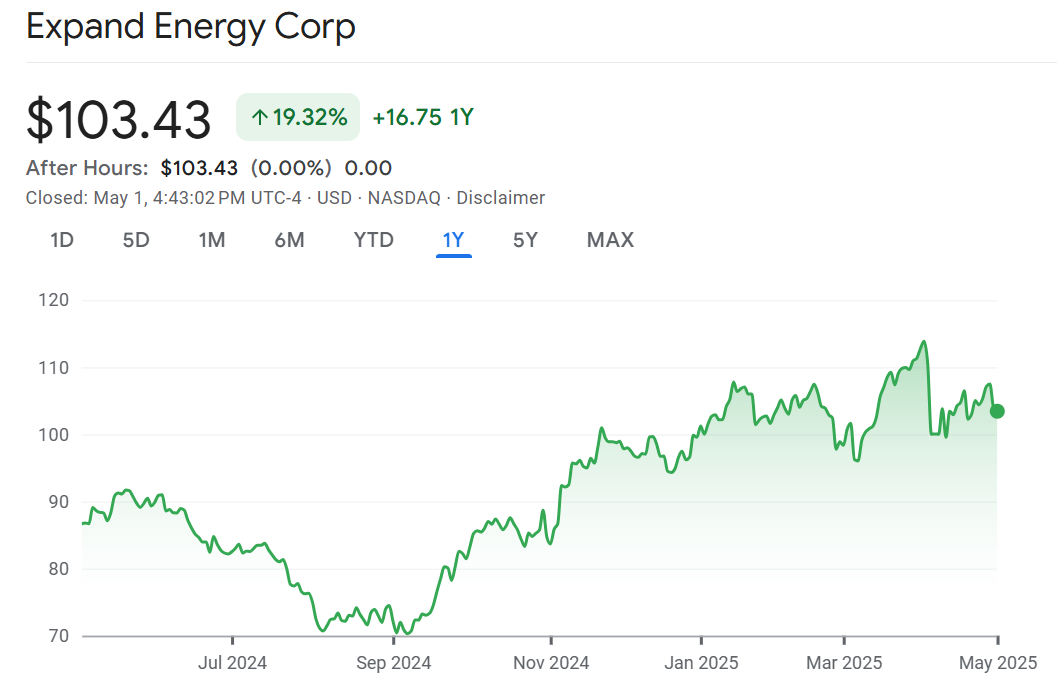Image resolution: width=1057 pixels, height=697 pixels.
Task: Click the Expand Energy Corp title
Action: (x=191, y=27)
